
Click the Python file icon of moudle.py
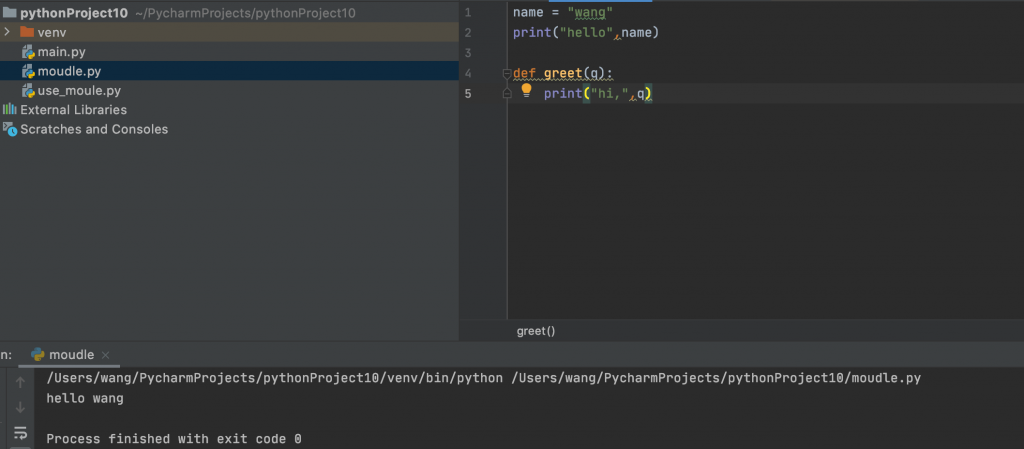(28, 71)
